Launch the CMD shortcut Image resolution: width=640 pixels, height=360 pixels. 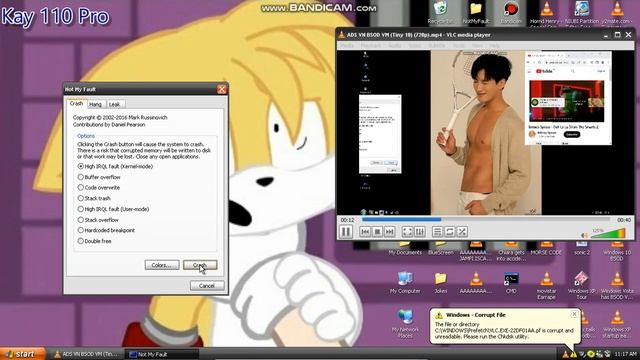click(x=511, y=282)
